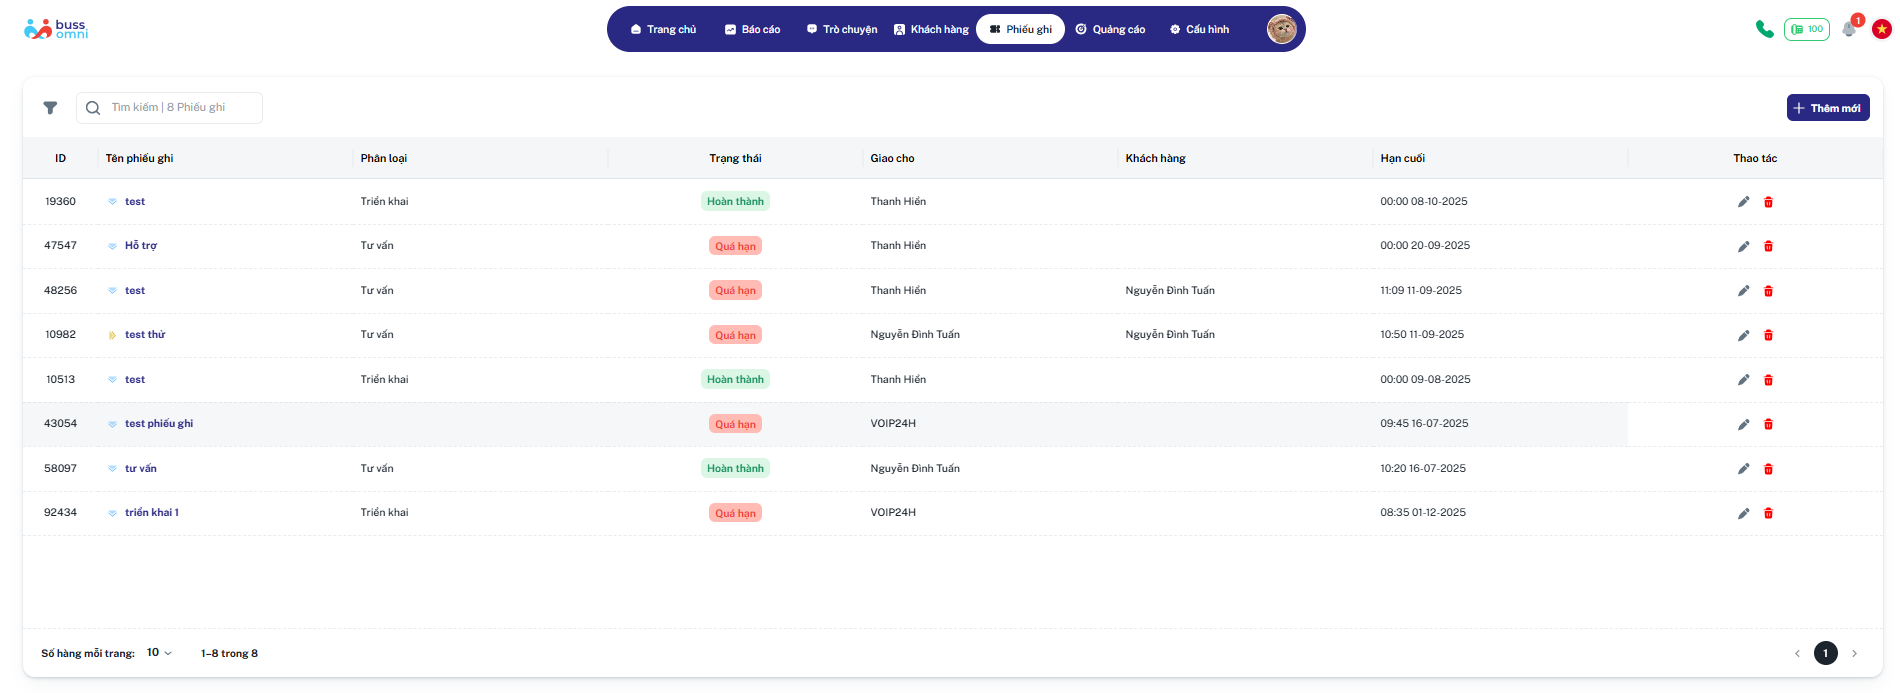This screenshot has height=693, width=1900.
Task: Click the Vietnam flag language icon
Action: pos(1882,29)
